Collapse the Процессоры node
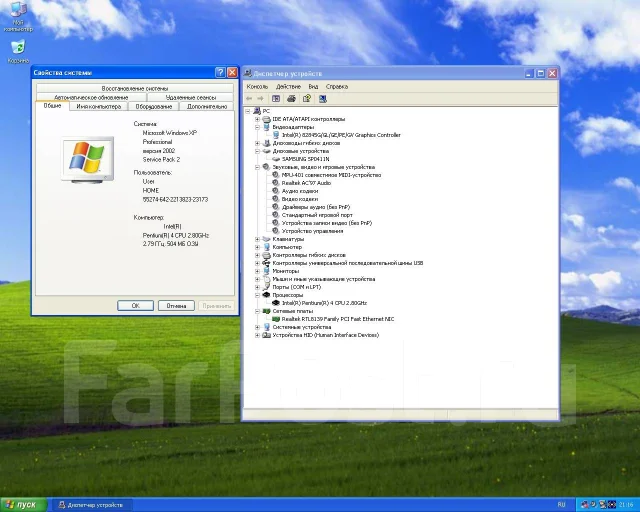The image size is (640, 512). pyautogui.click(x=258, y=295)
